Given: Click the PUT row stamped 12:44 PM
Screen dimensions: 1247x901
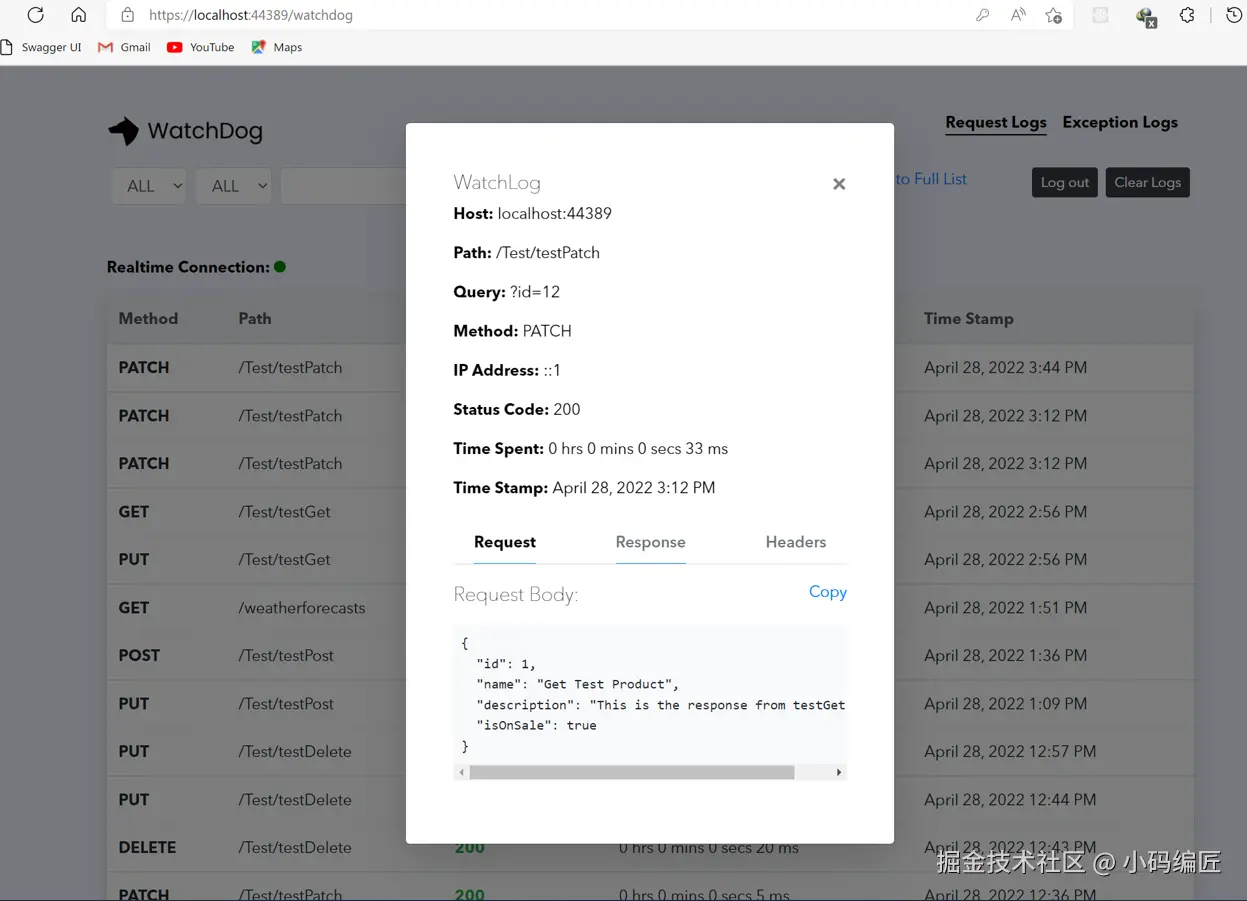Looking at the screenshot, I should click(650, 800).
